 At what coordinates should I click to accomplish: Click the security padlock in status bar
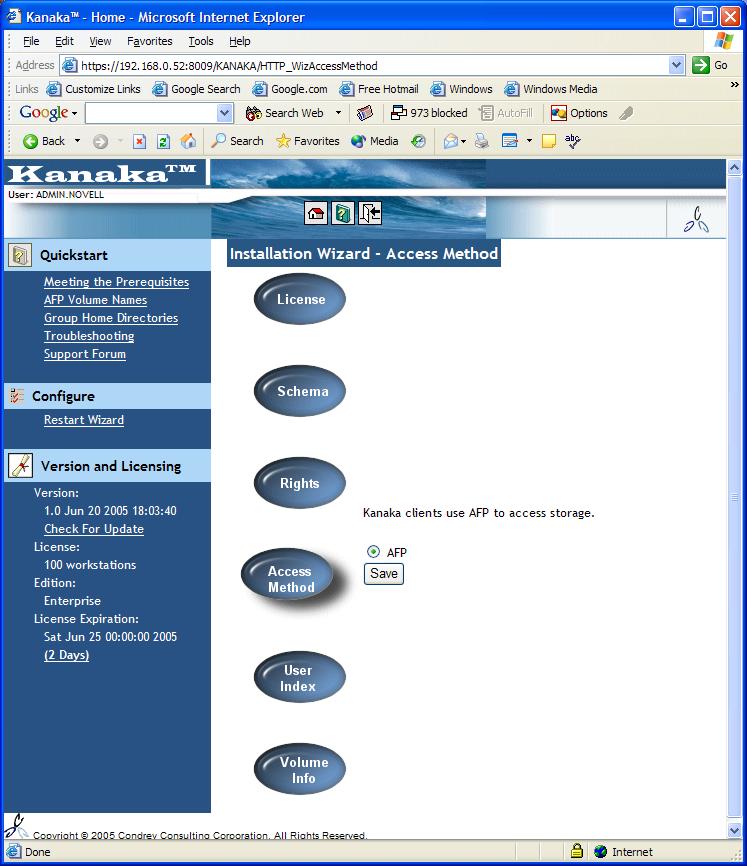click(x=577, y=851)
